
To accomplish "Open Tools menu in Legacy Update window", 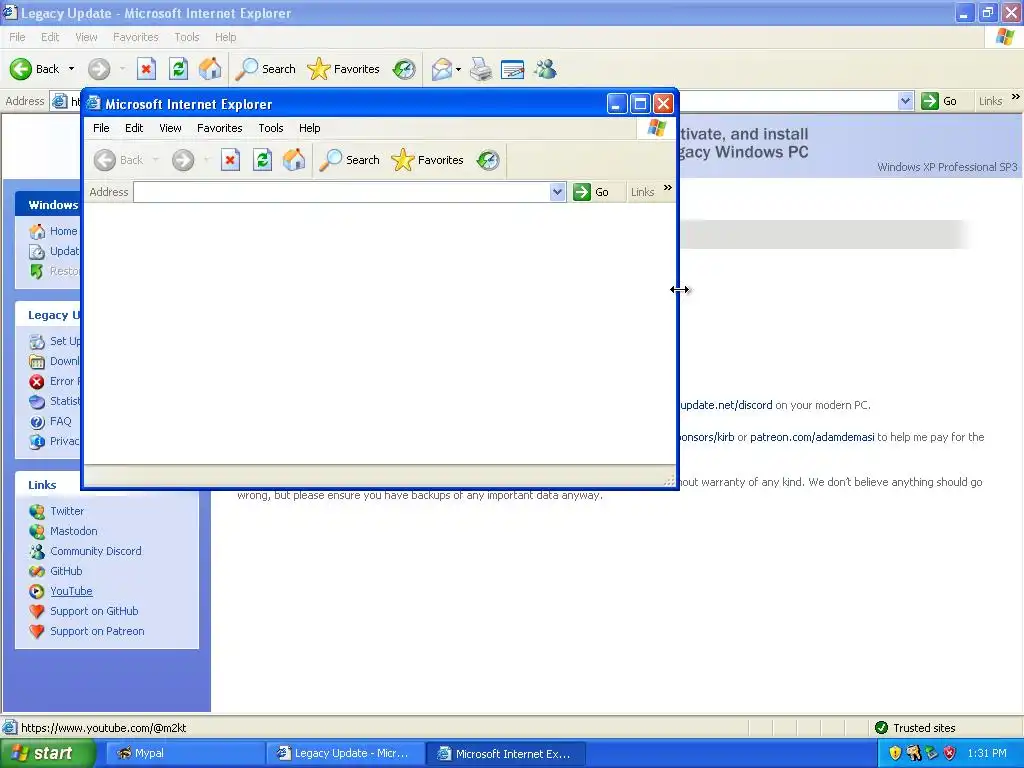I will (186, 37).
